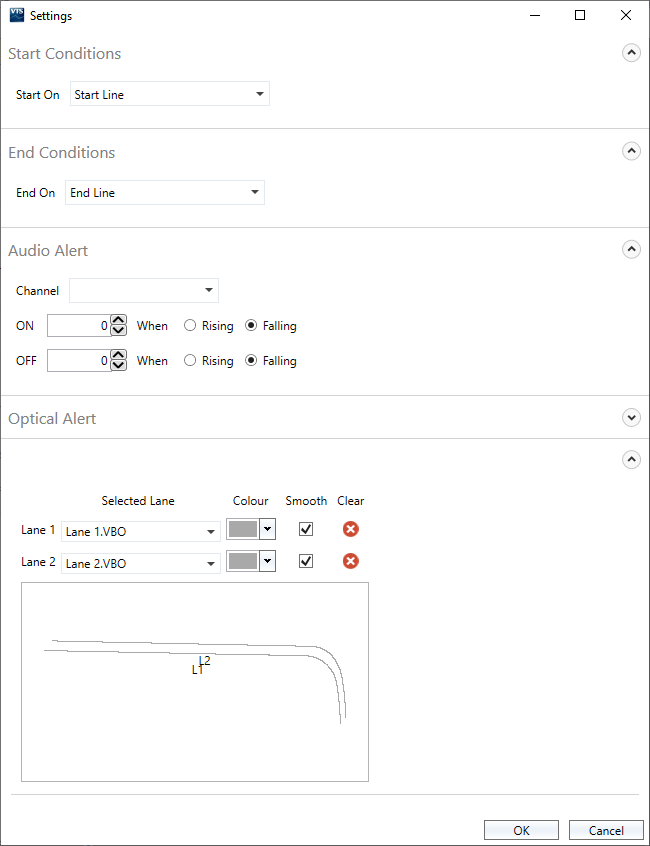This screenshot has height=846, width=650.
Task: Clear Lane 2 with red X icon
Action: [x=351, y=561]
